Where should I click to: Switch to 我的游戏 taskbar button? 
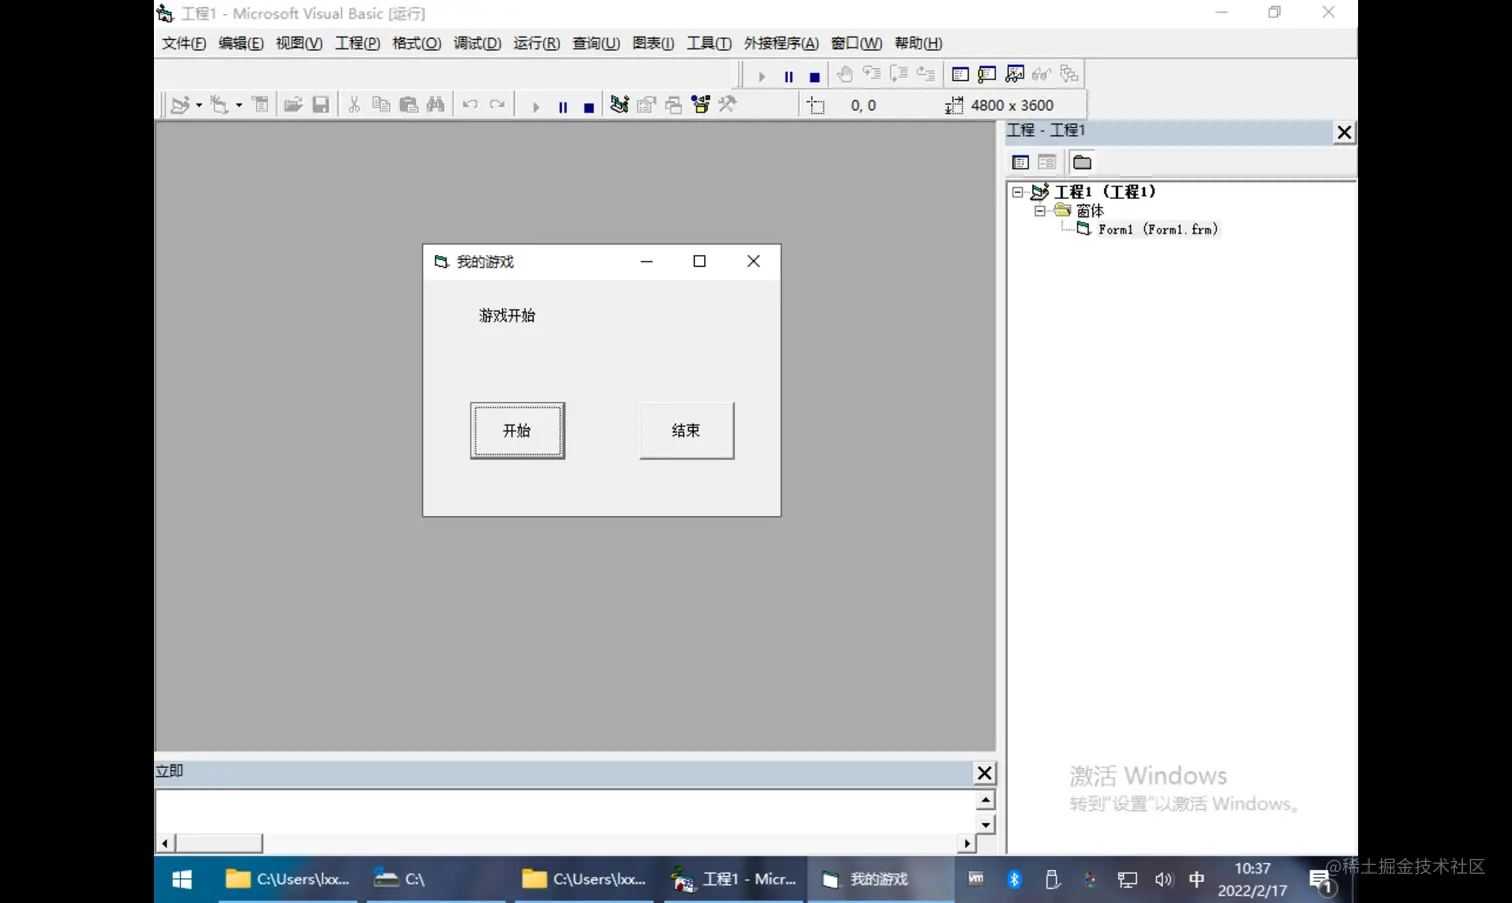880,879
